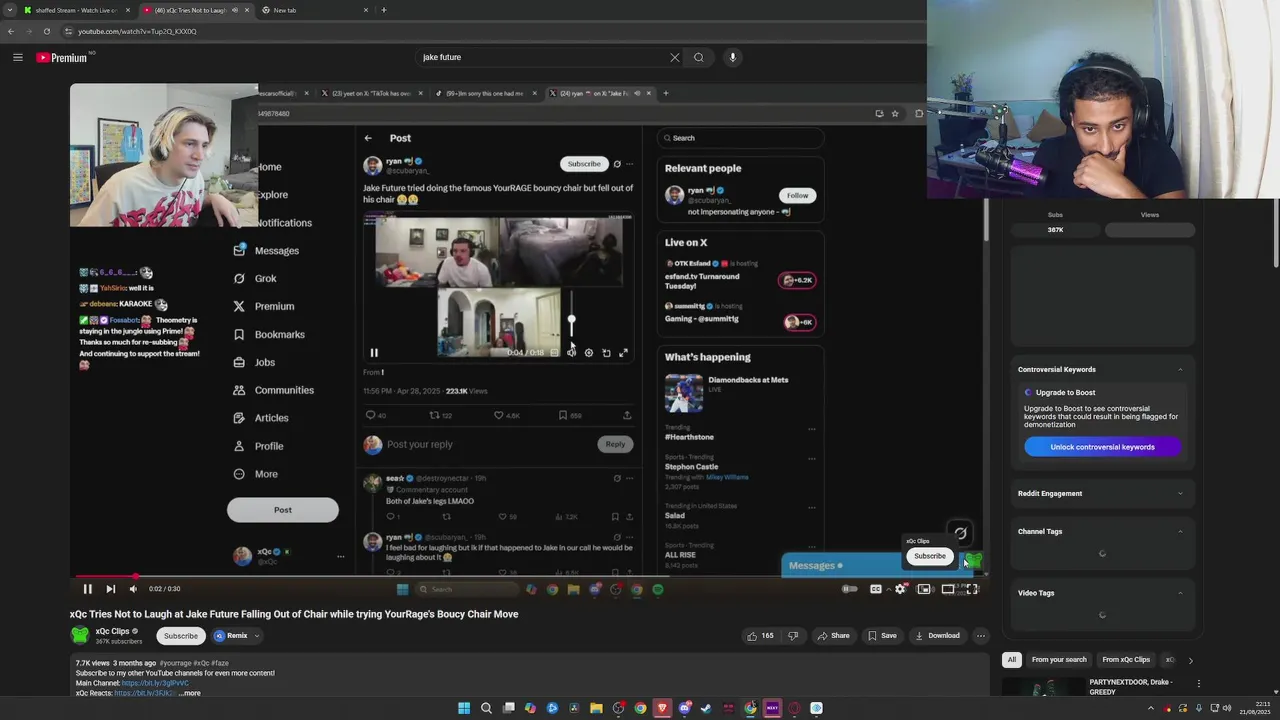This screenshot has width=1280, height=720.
Task: Open the xQc Clips channel name link
Action: [x=112, y=632]
